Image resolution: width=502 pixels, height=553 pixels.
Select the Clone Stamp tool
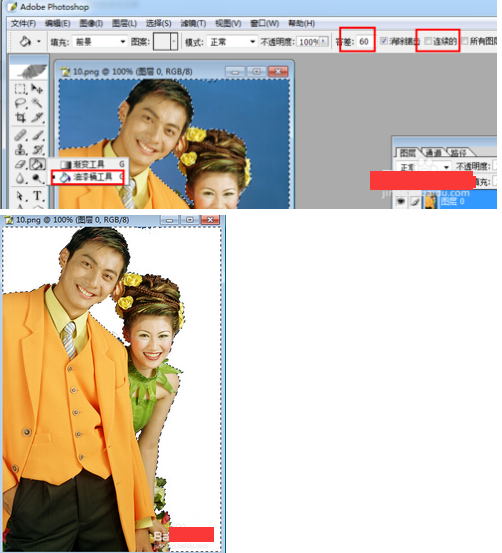[20, 150]
